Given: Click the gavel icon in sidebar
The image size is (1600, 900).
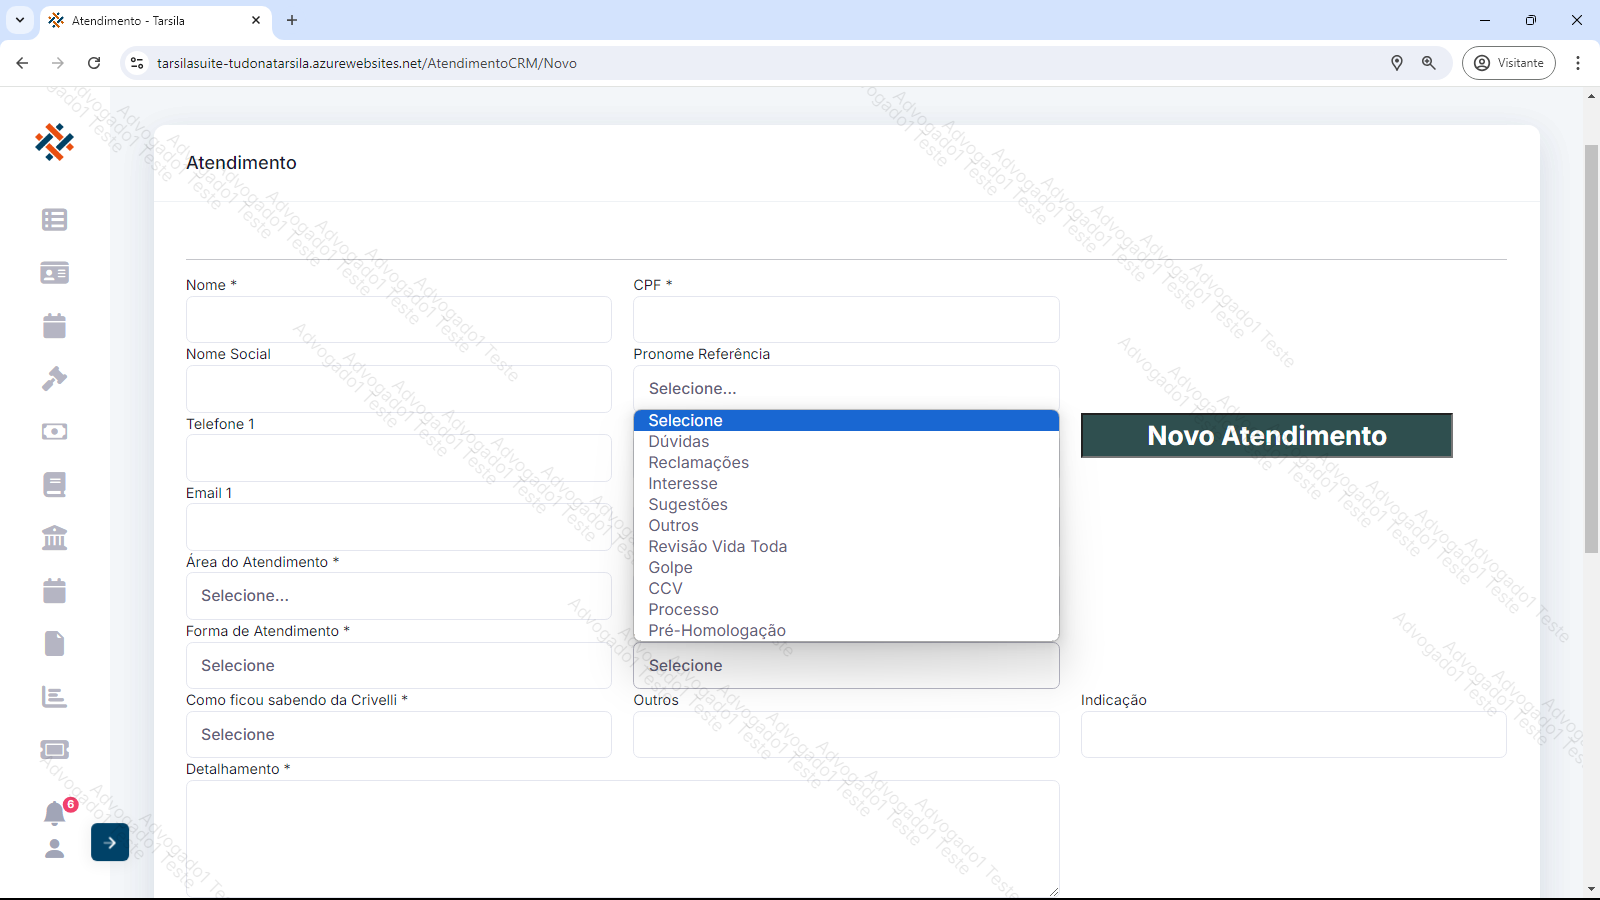Looking at the screenshot, I should tap(54, 379).
